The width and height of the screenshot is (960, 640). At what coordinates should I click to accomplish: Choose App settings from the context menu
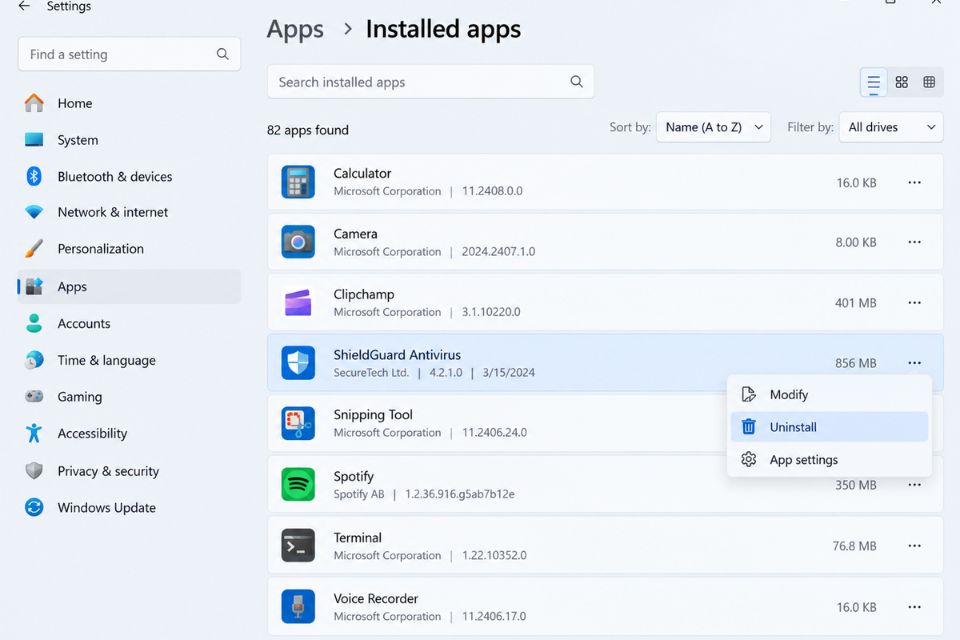[x=829, y=459]
